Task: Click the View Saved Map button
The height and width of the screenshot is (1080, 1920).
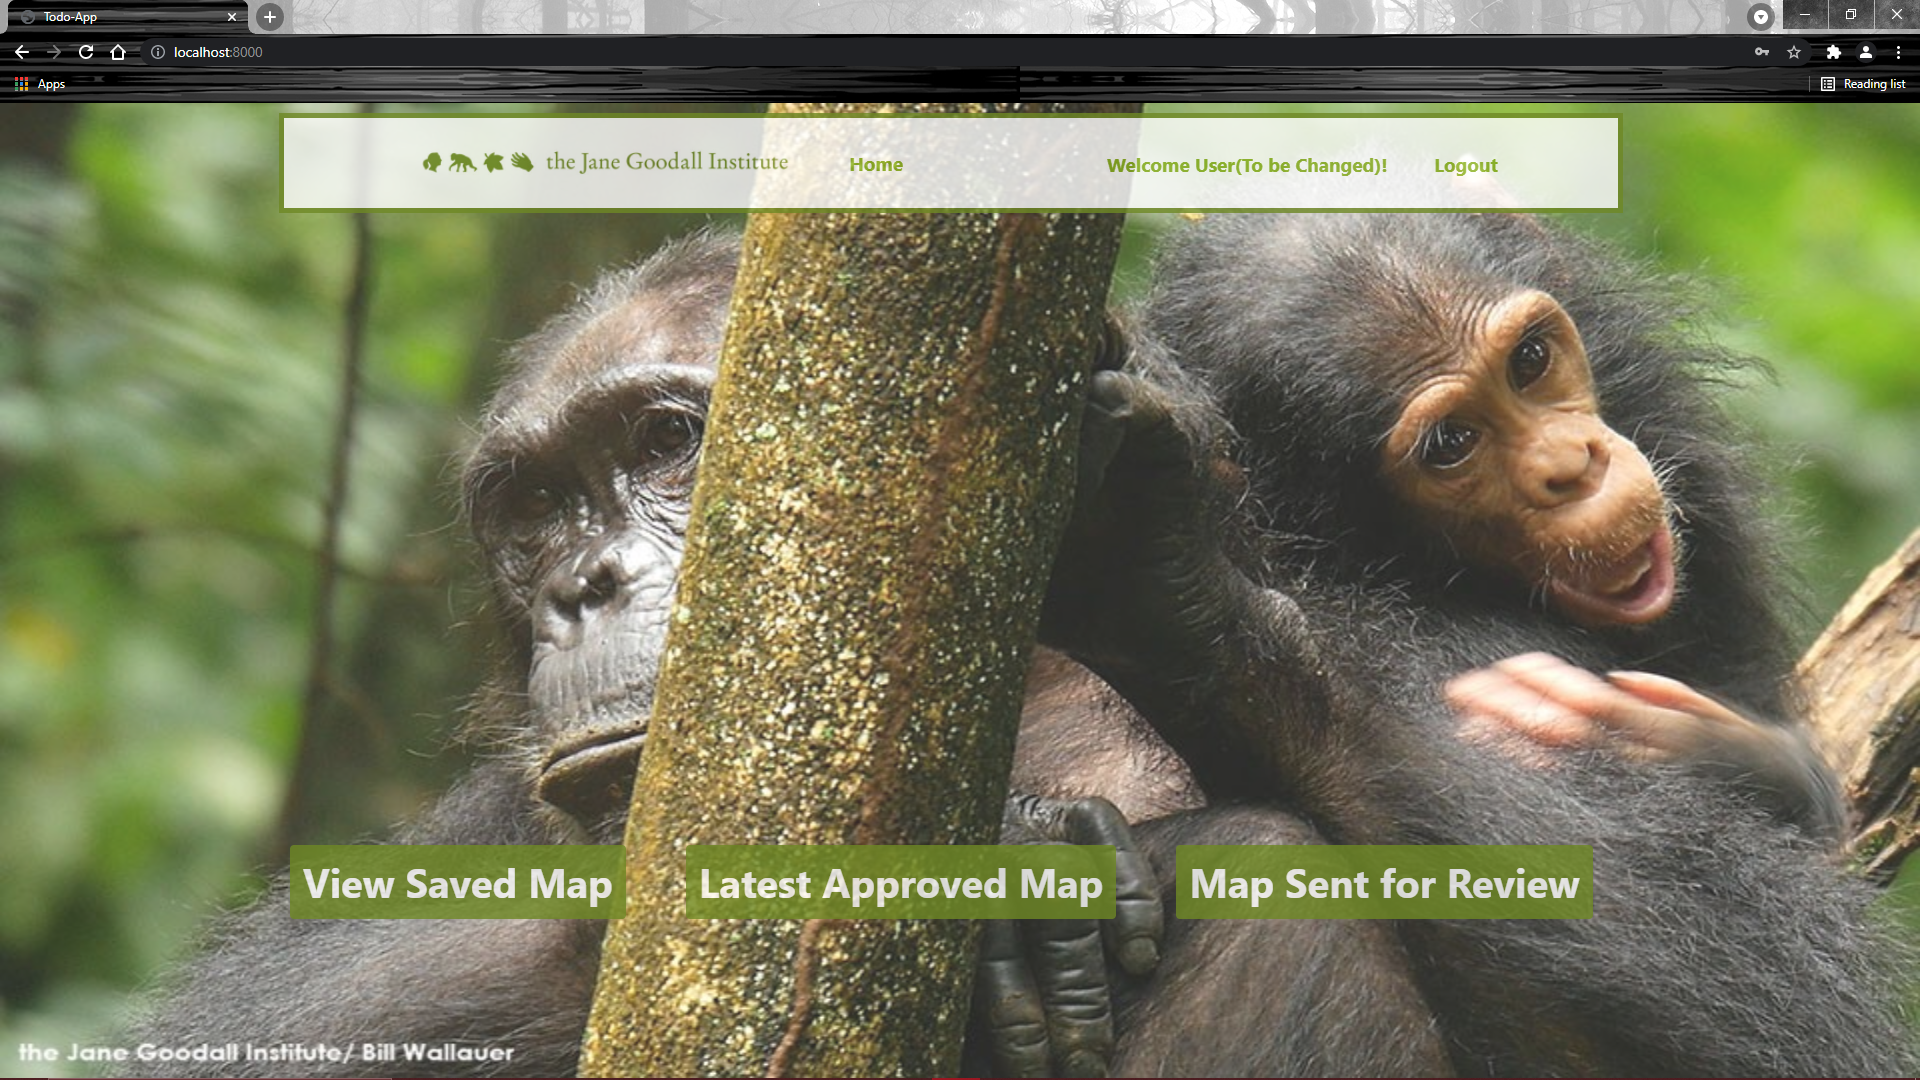Action: [x=457, y=883]
